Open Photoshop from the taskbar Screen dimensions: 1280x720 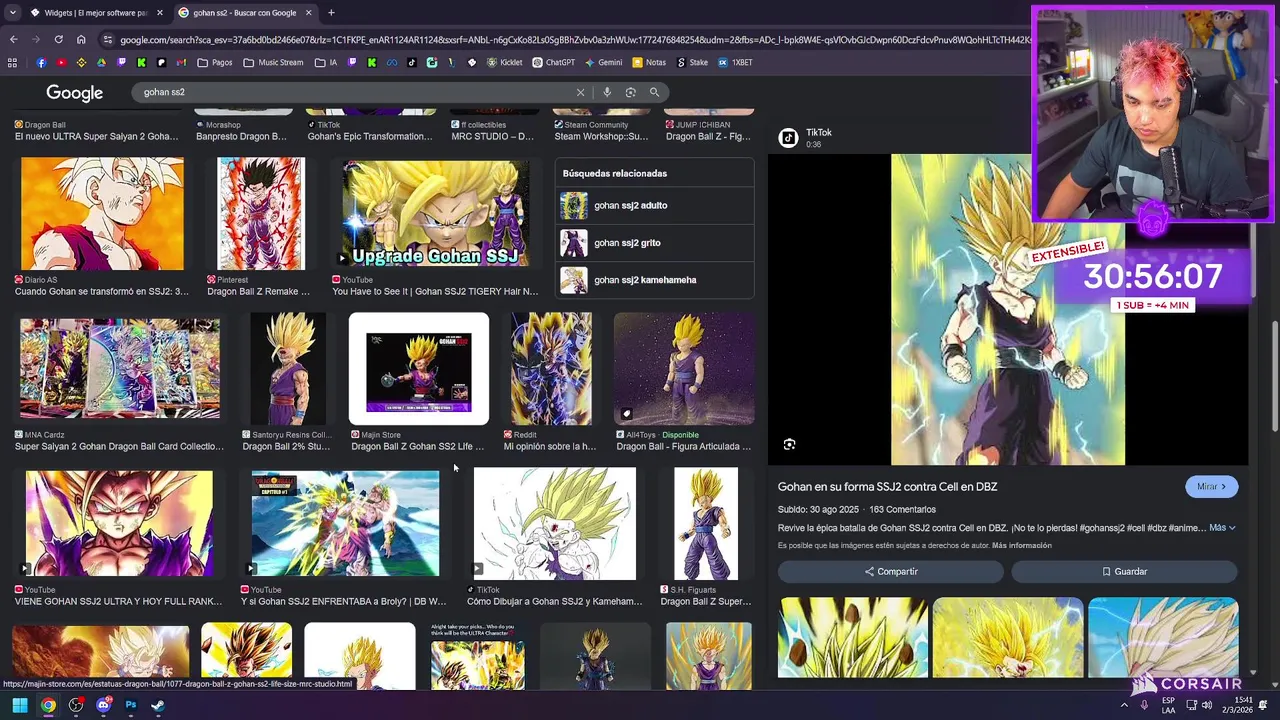(130, 705)
